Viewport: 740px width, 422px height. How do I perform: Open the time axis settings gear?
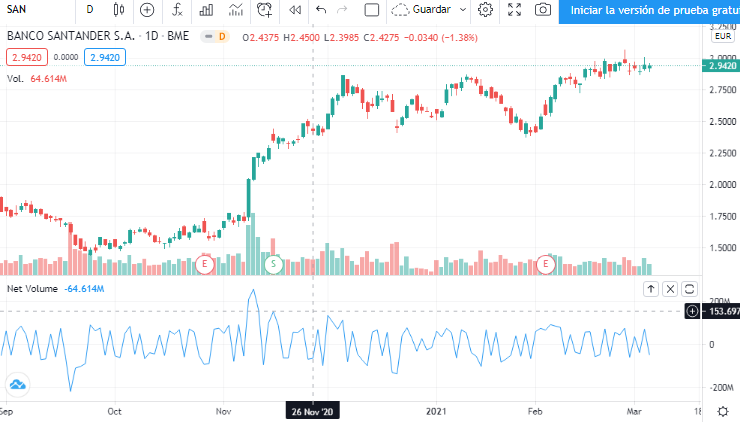[x=723, y=412]
